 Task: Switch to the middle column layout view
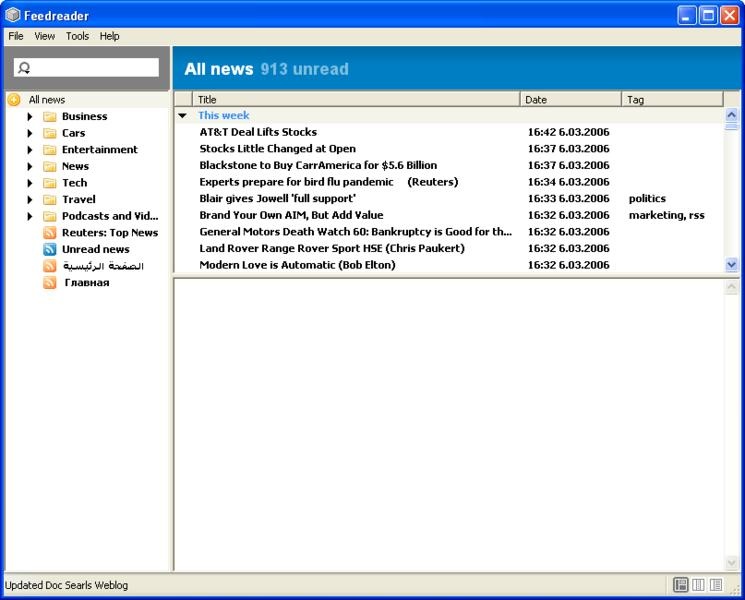[x=698, y=585]
